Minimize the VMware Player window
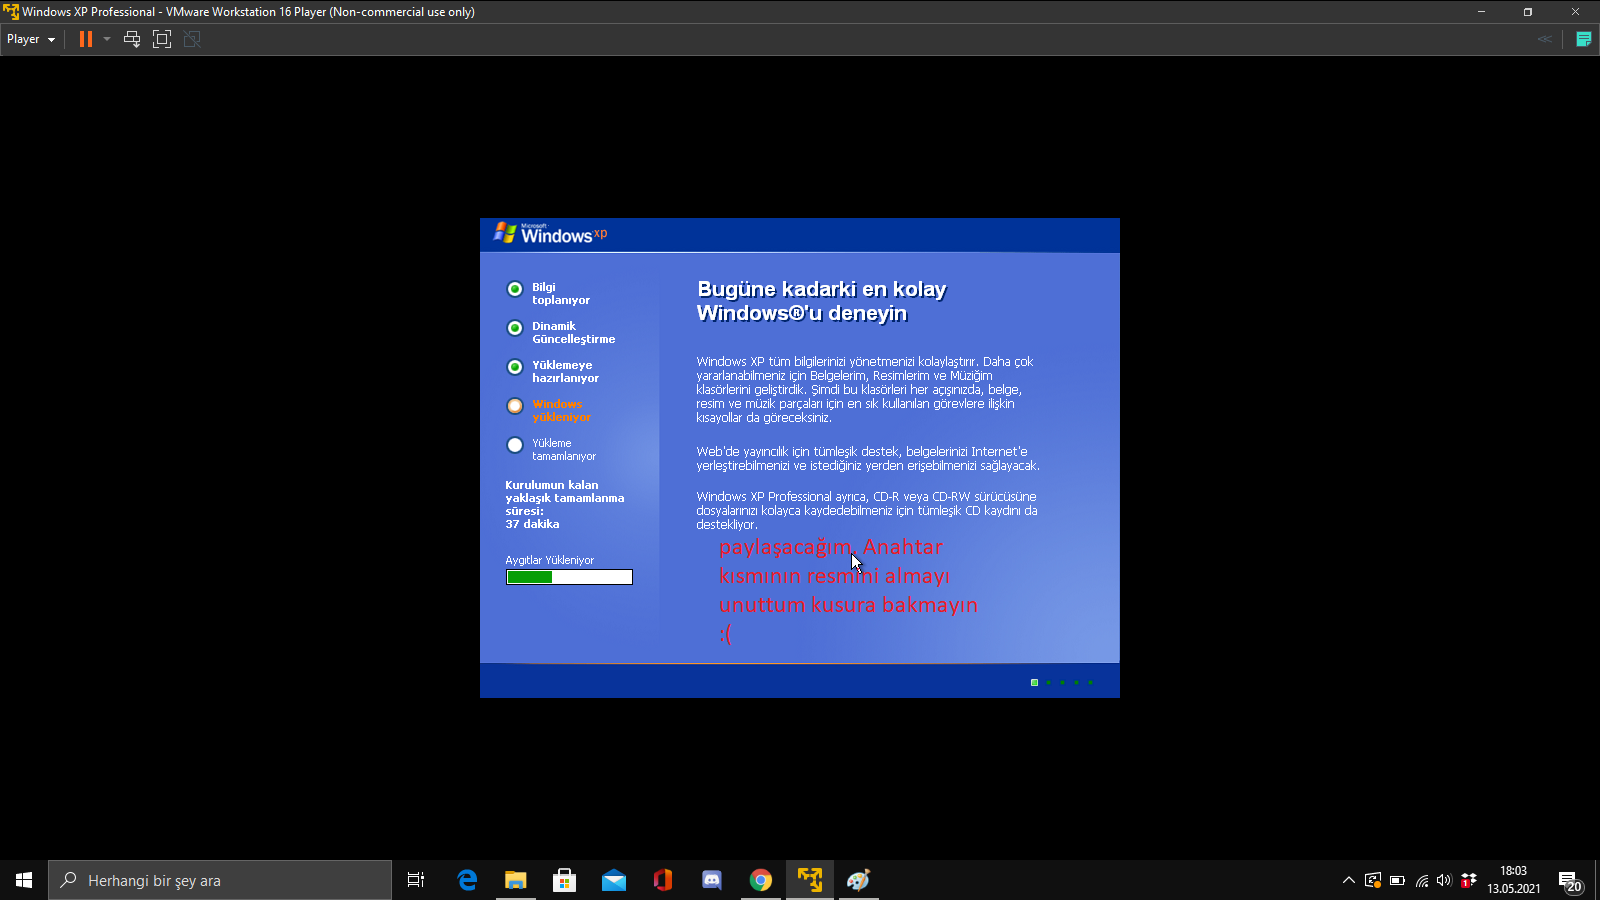This screenshot has width=1600, height=900. click(1482, 12)
